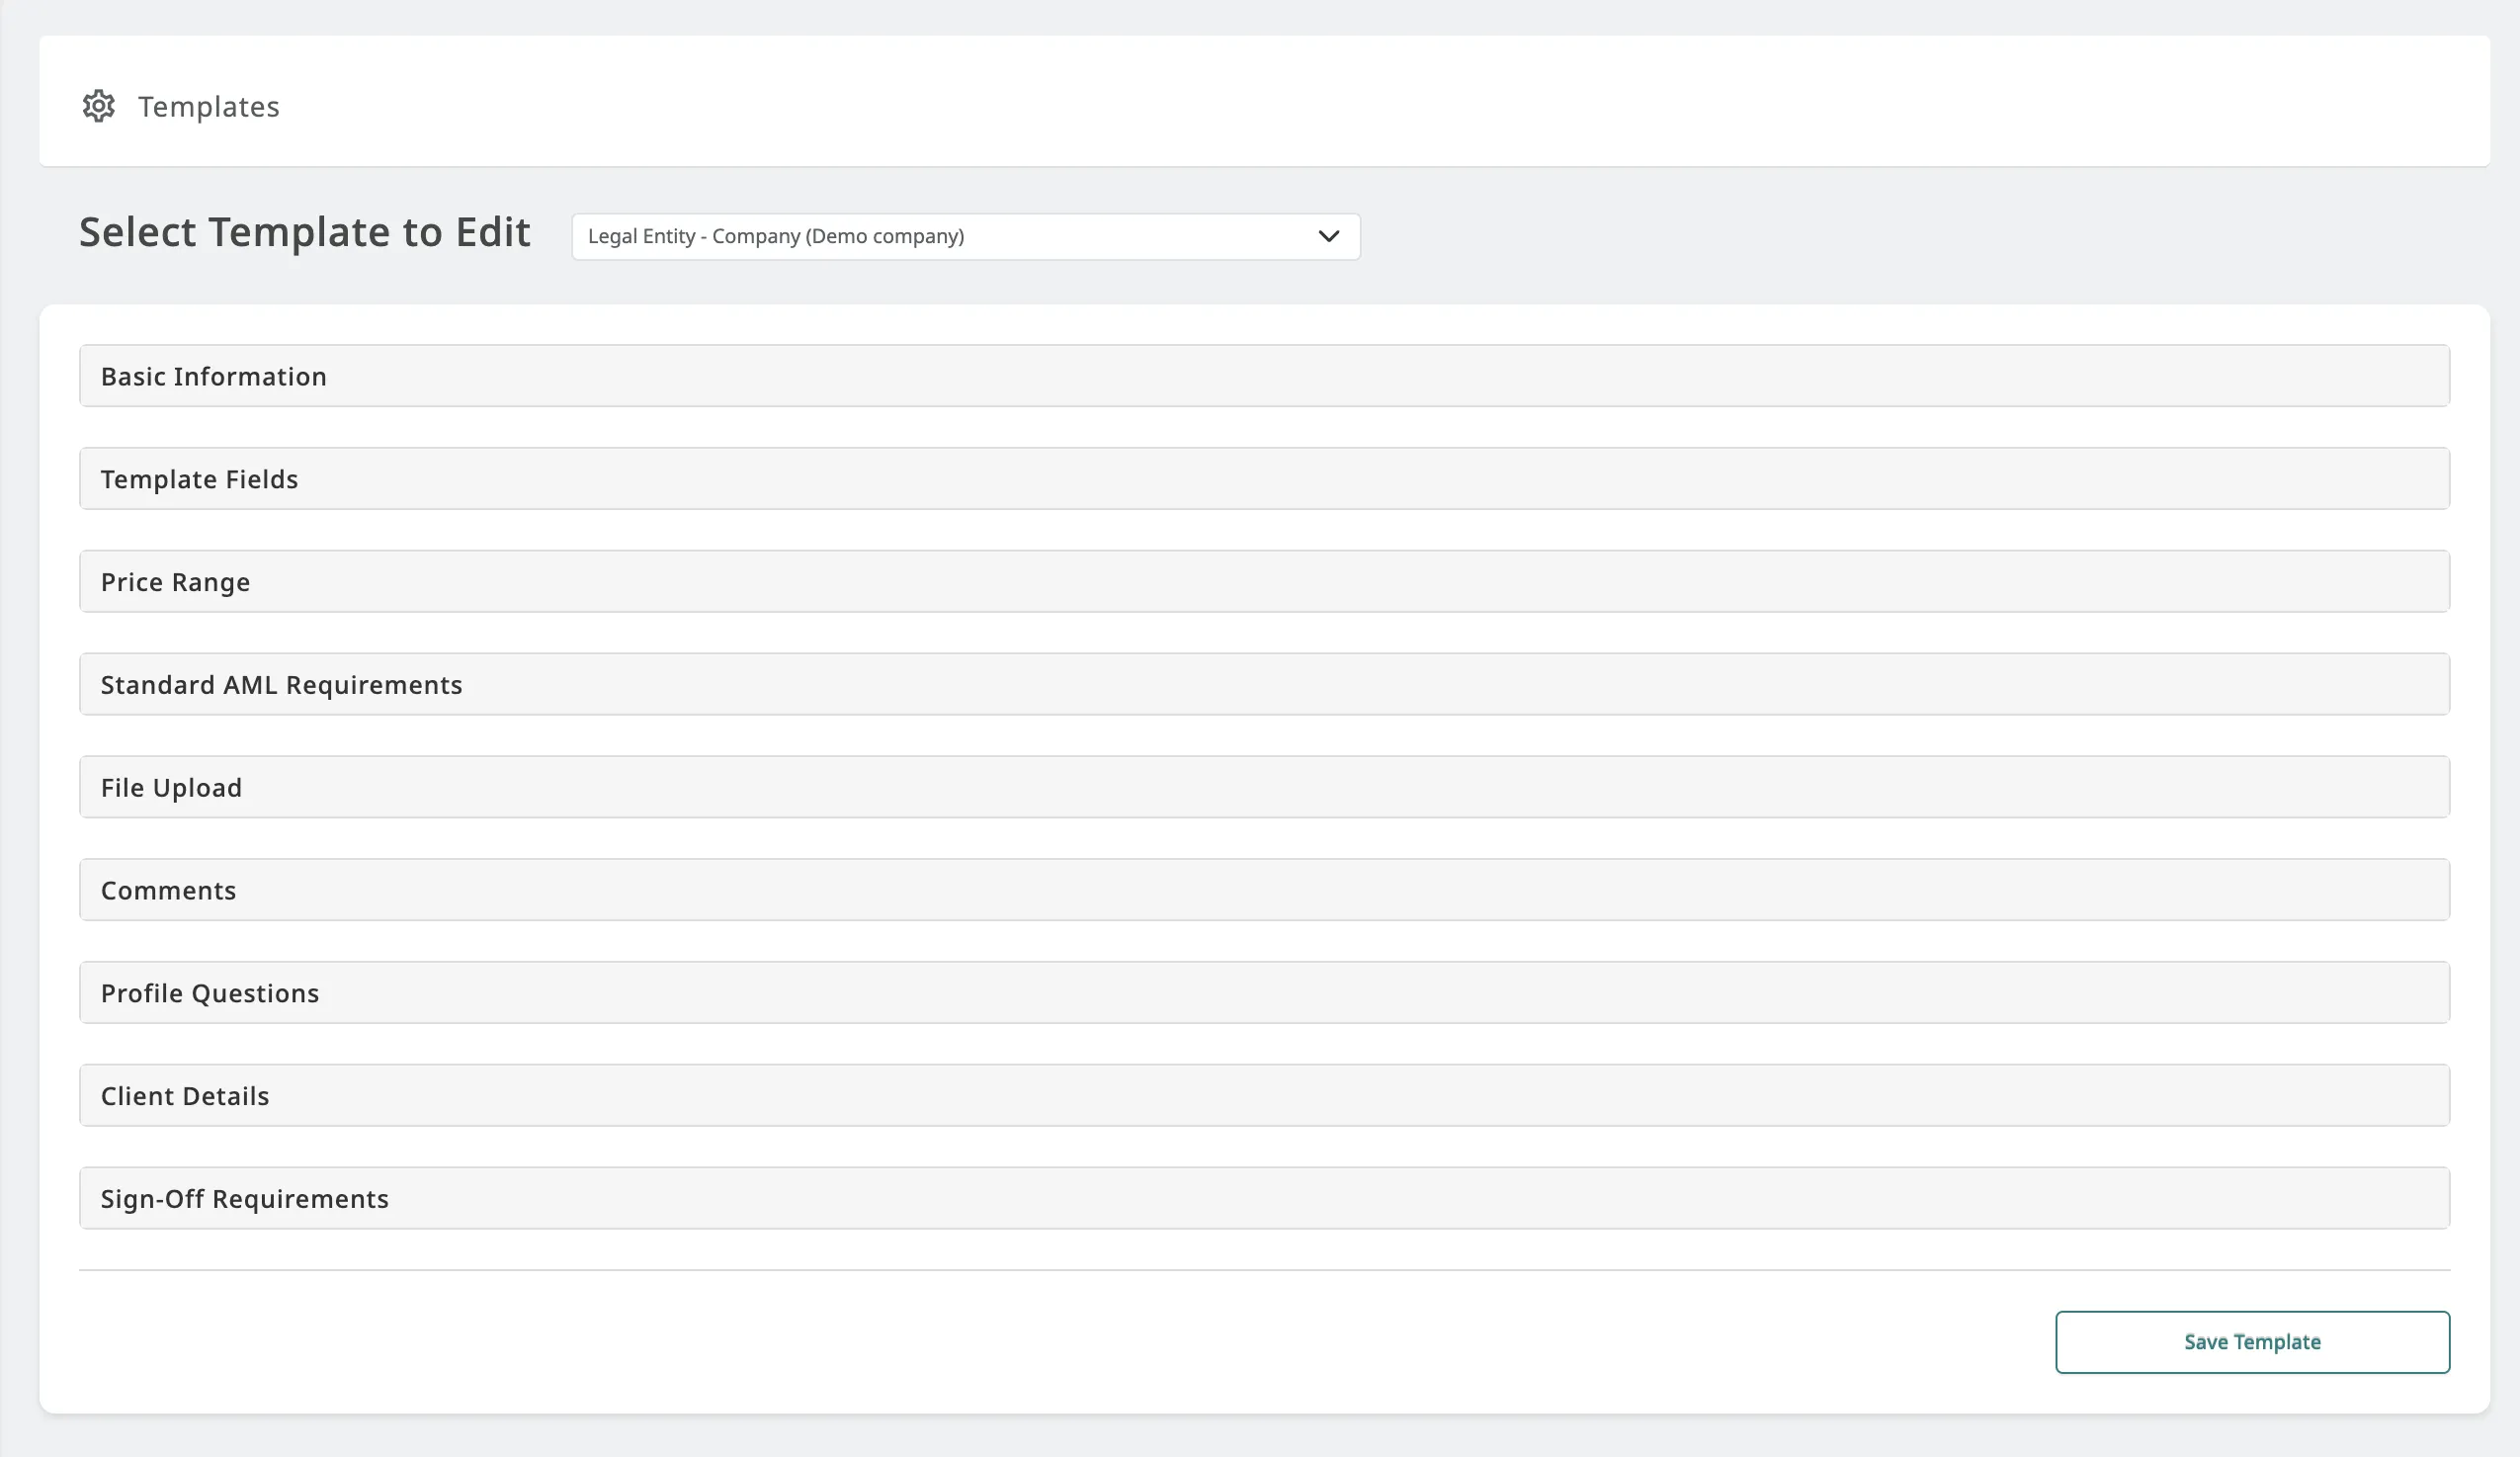Viewport: 2520px width, 1457px height.
Task: Expand the Client Details section
Action: point(1264,1096)
